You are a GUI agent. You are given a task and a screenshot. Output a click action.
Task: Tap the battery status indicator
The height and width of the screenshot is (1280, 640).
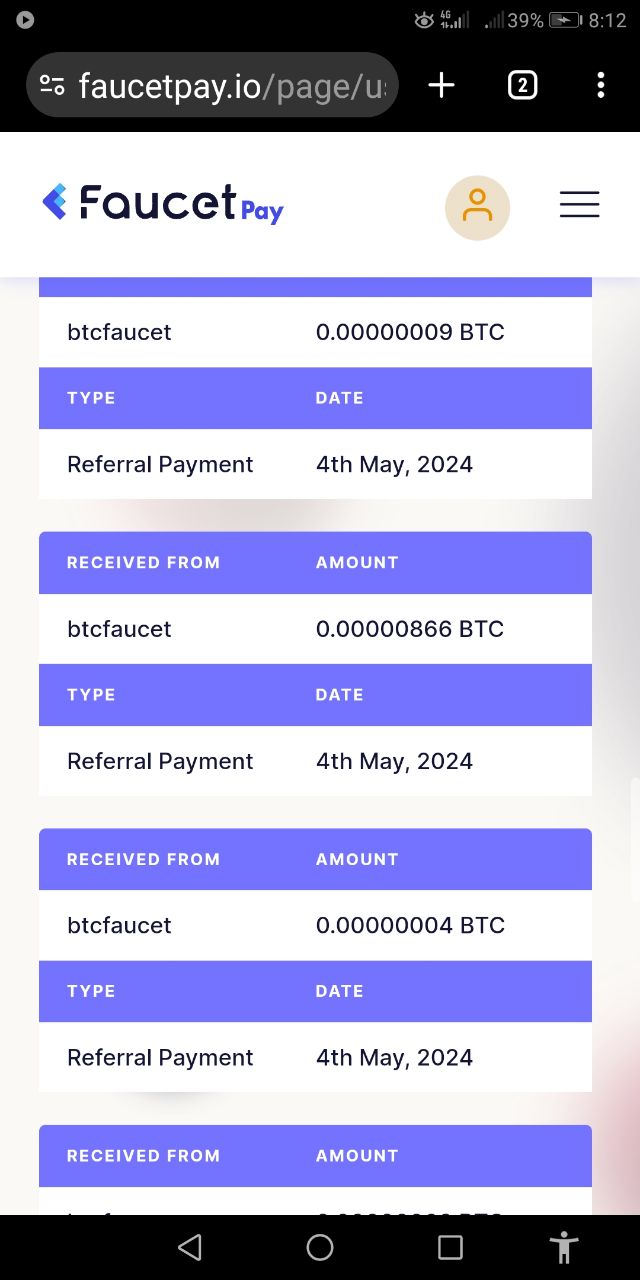(565, 20)
